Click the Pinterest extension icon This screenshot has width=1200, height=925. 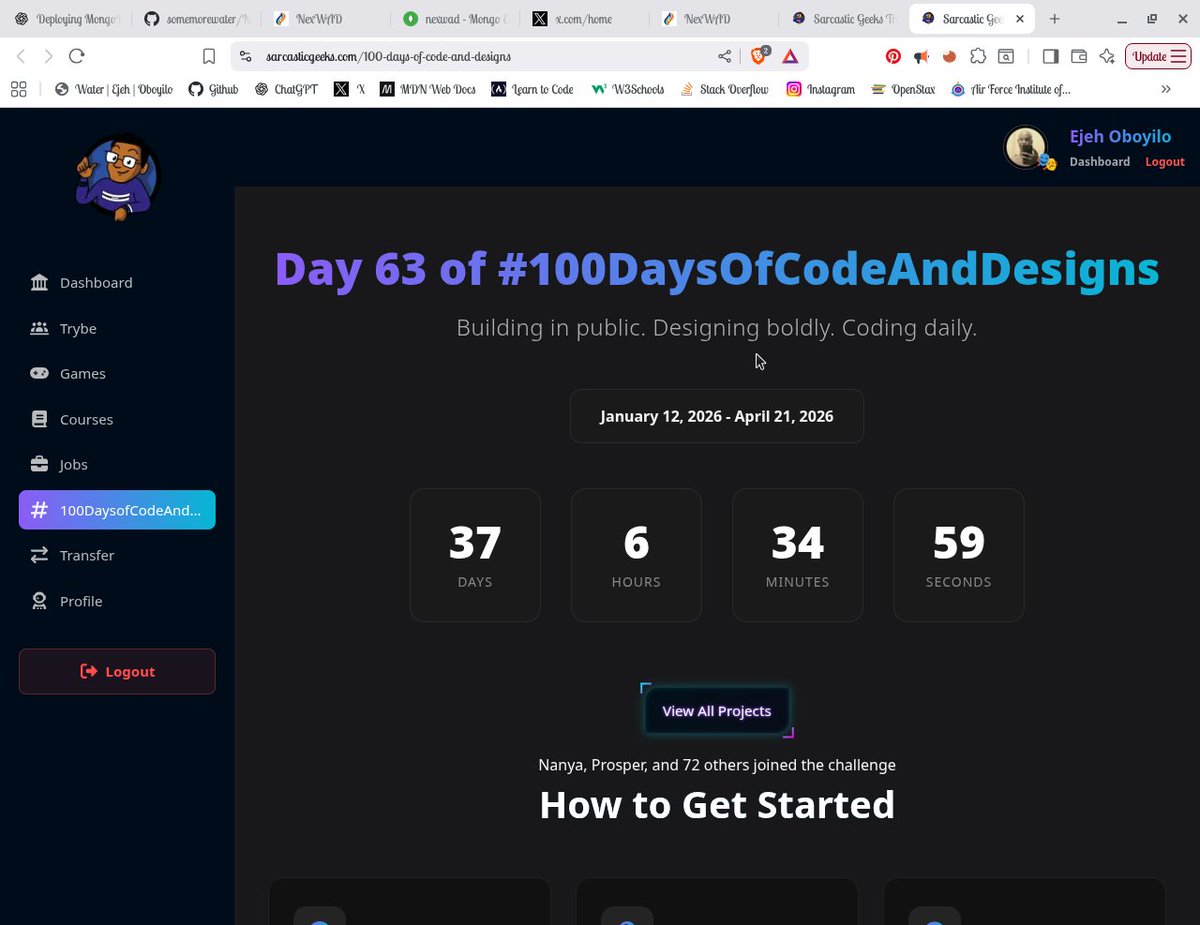(x=893, y=57)
